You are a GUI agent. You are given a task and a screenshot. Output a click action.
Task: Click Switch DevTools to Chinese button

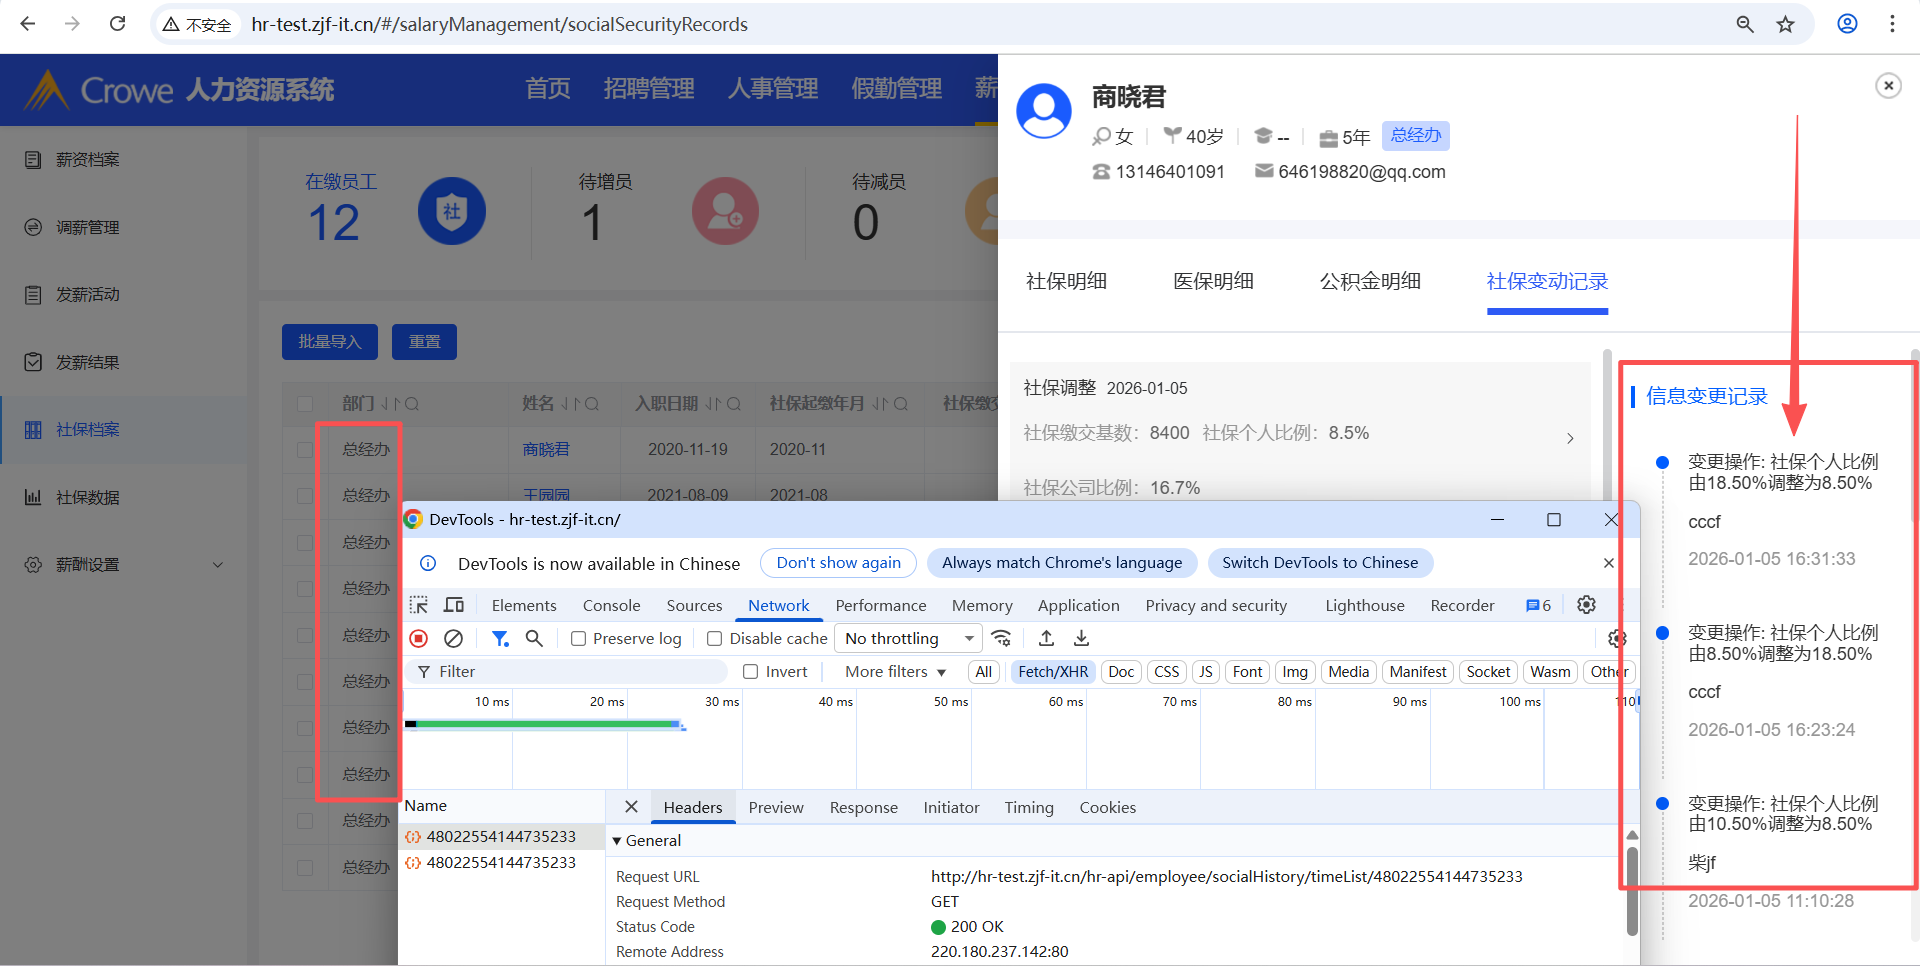coord(1319,563)
